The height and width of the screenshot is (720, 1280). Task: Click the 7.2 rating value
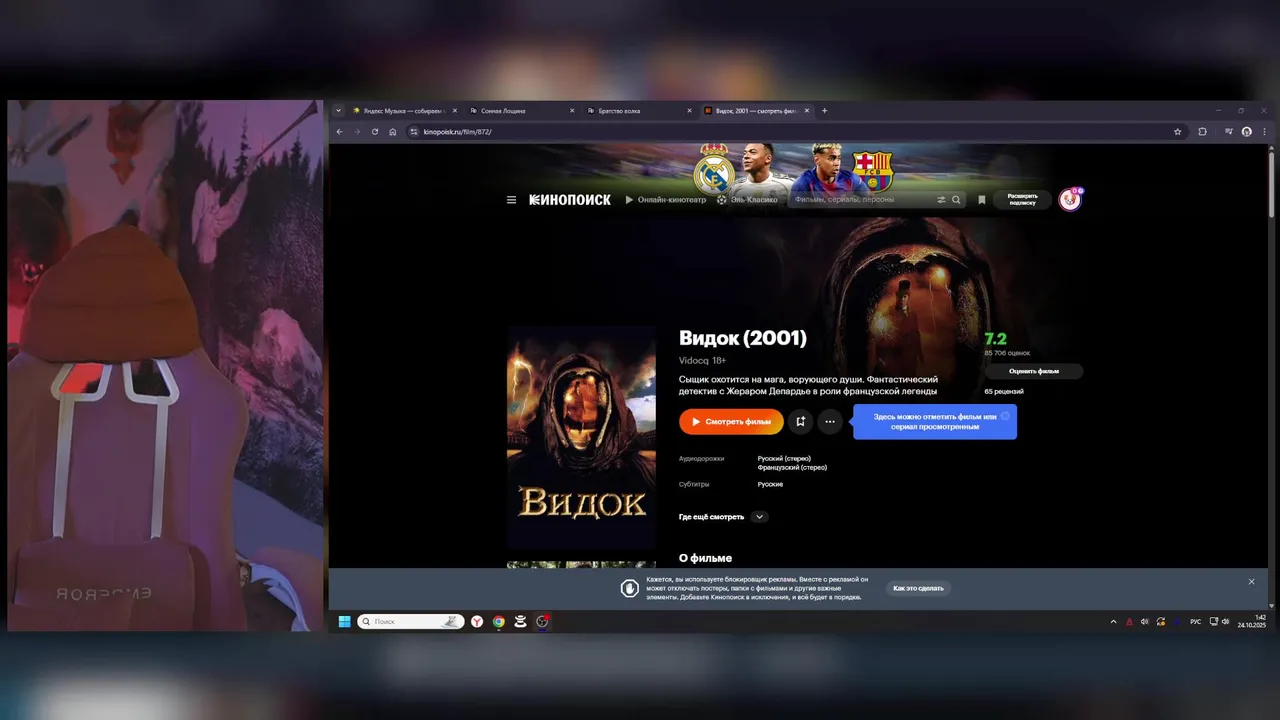coord(995,339)
